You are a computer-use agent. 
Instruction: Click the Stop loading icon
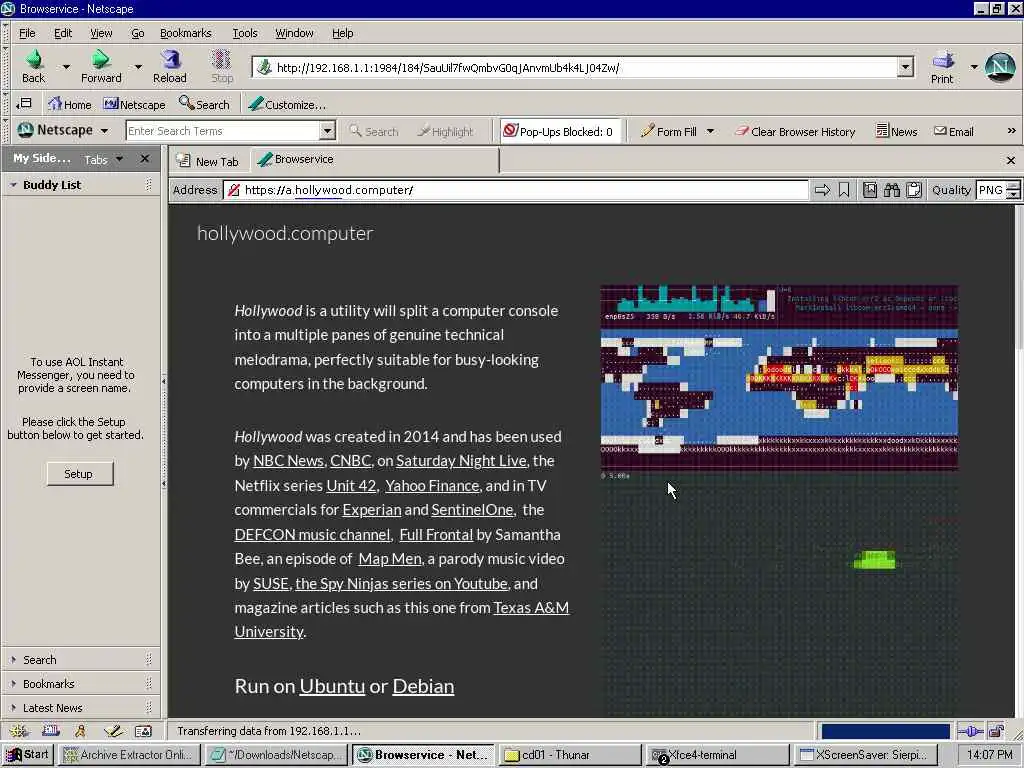coord(221,60)
